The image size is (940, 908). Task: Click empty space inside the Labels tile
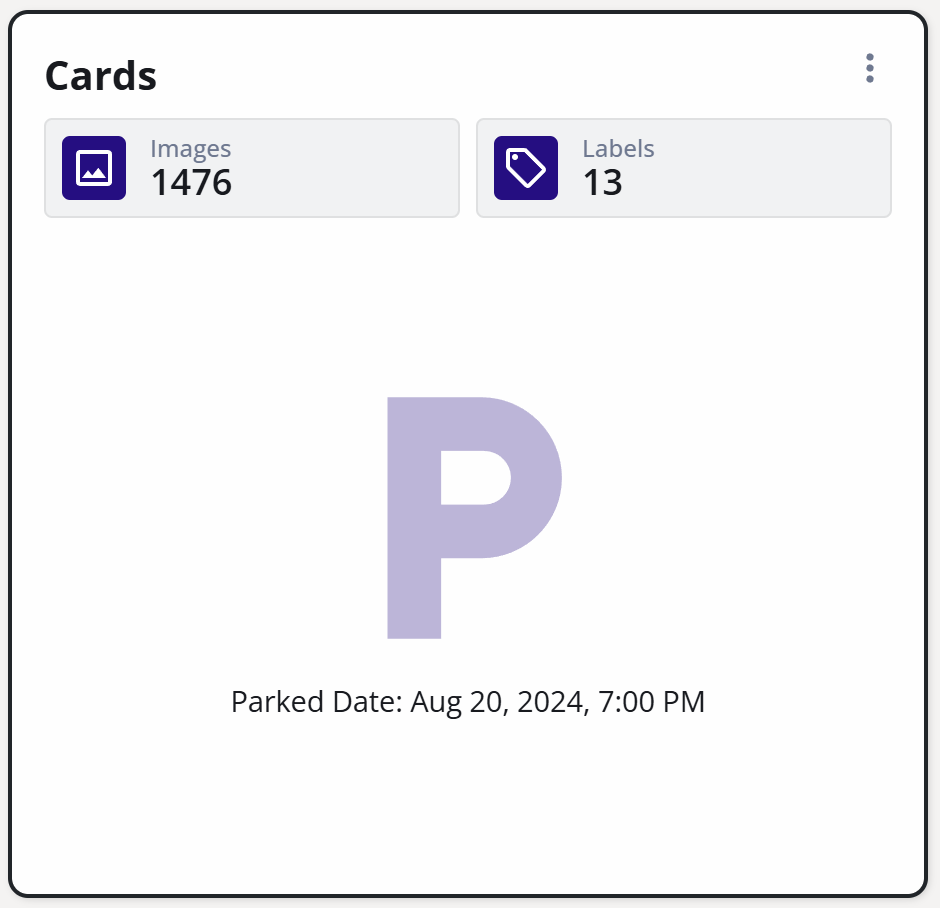pos(780,168)
